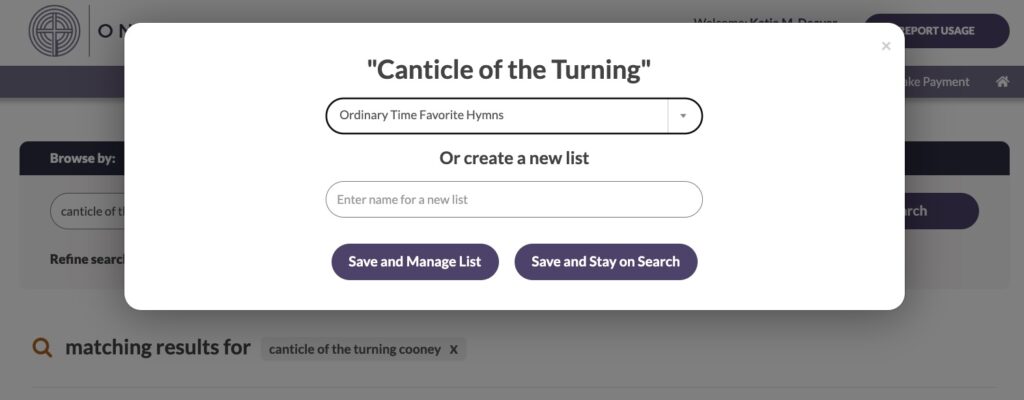Click Save and Stay on Search

coord(605,261)
